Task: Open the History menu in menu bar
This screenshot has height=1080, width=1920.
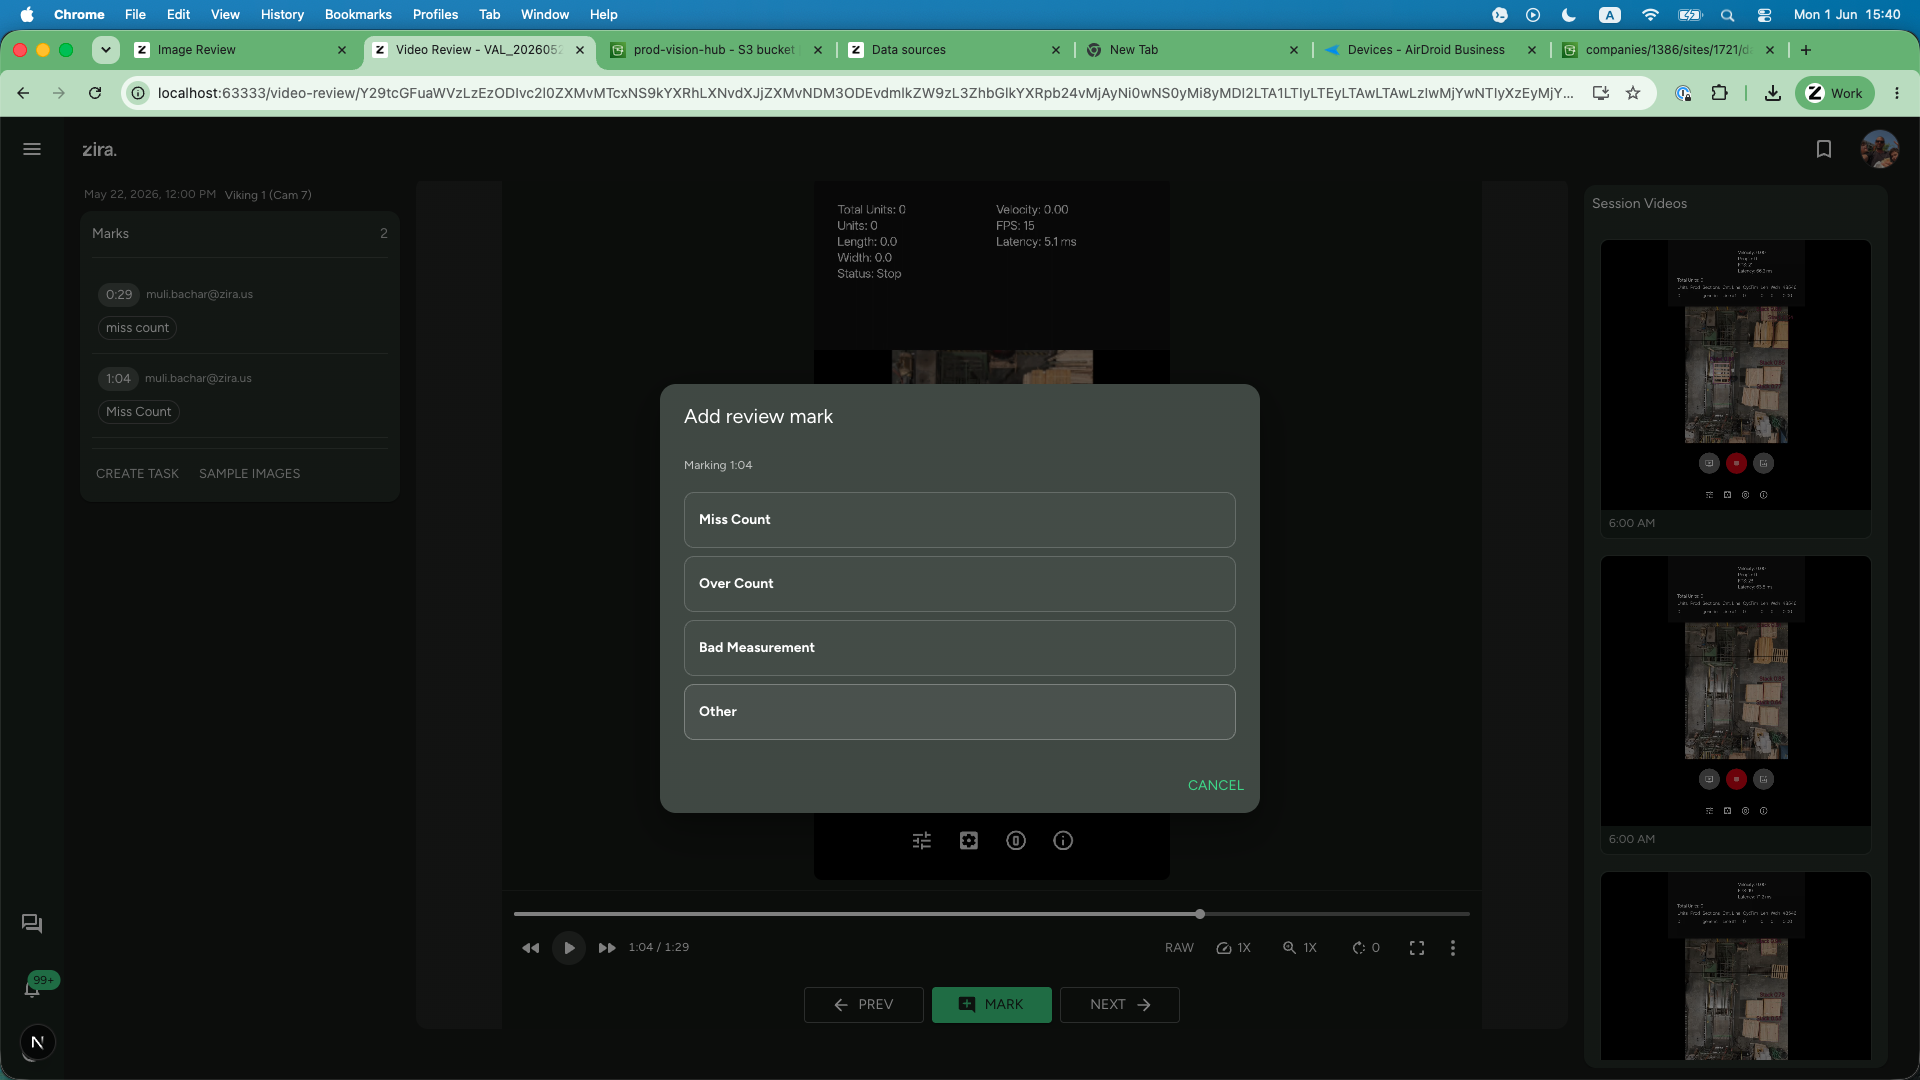Action: [x=282, y=14]
